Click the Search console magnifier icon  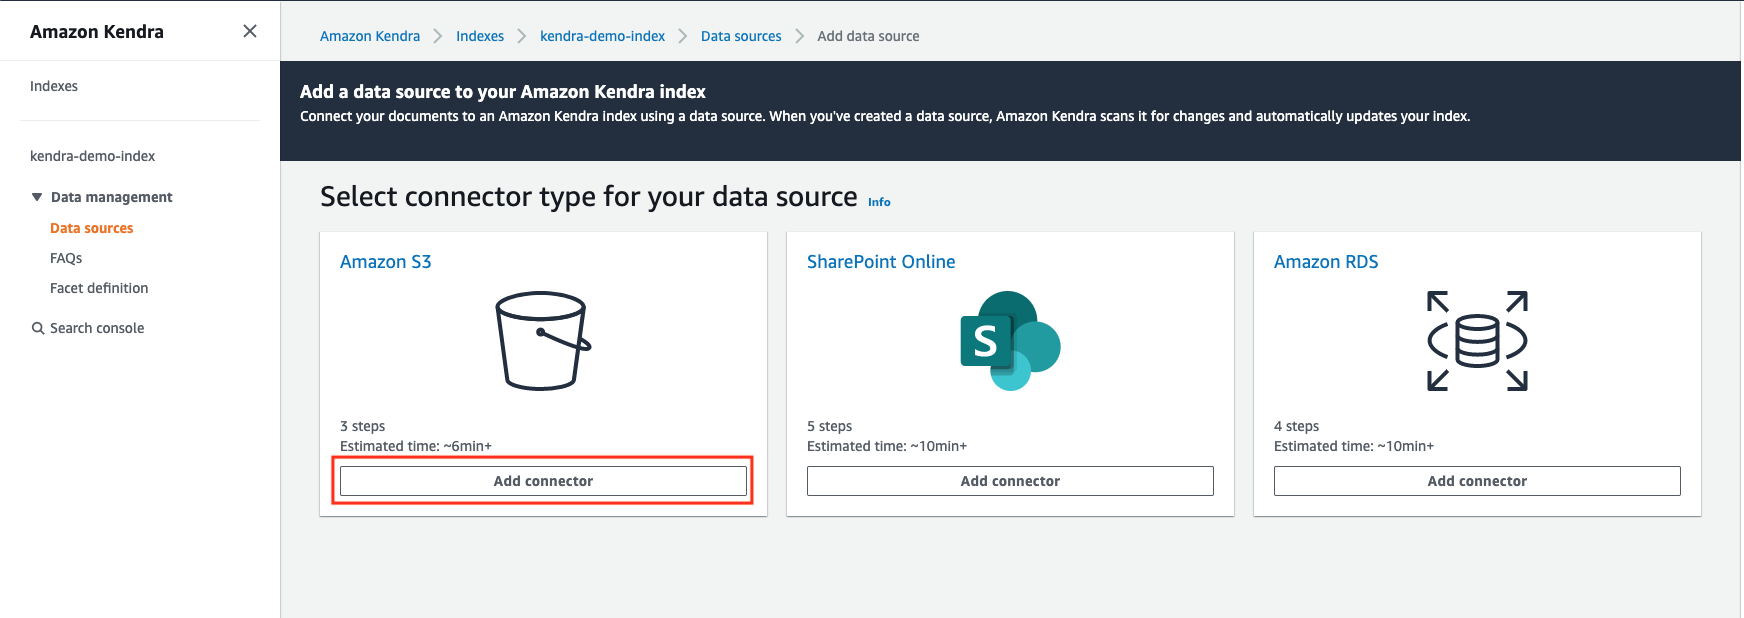tap(38, 328)
